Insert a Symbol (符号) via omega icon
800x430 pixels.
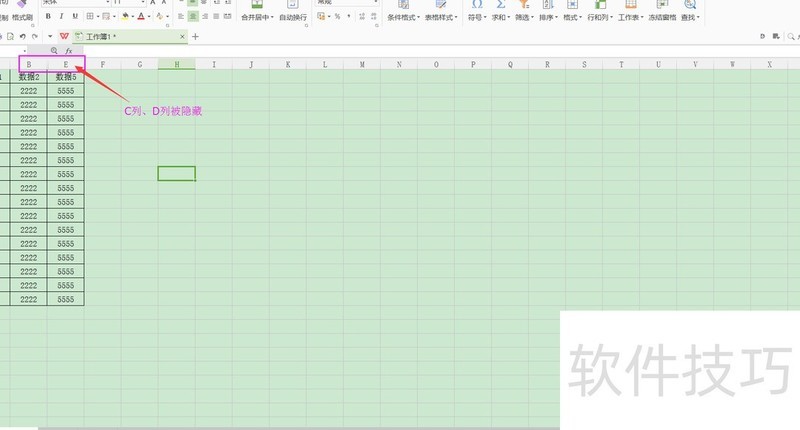click(x=477, y=5)
